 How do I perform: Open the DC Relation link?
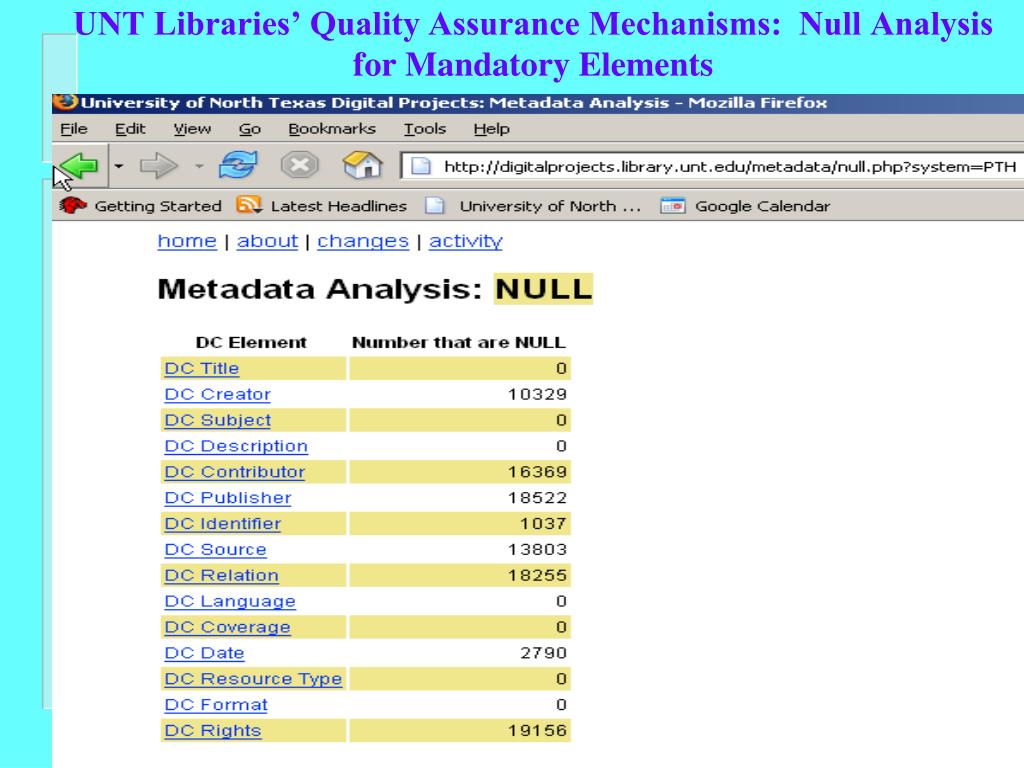[221, 575]
